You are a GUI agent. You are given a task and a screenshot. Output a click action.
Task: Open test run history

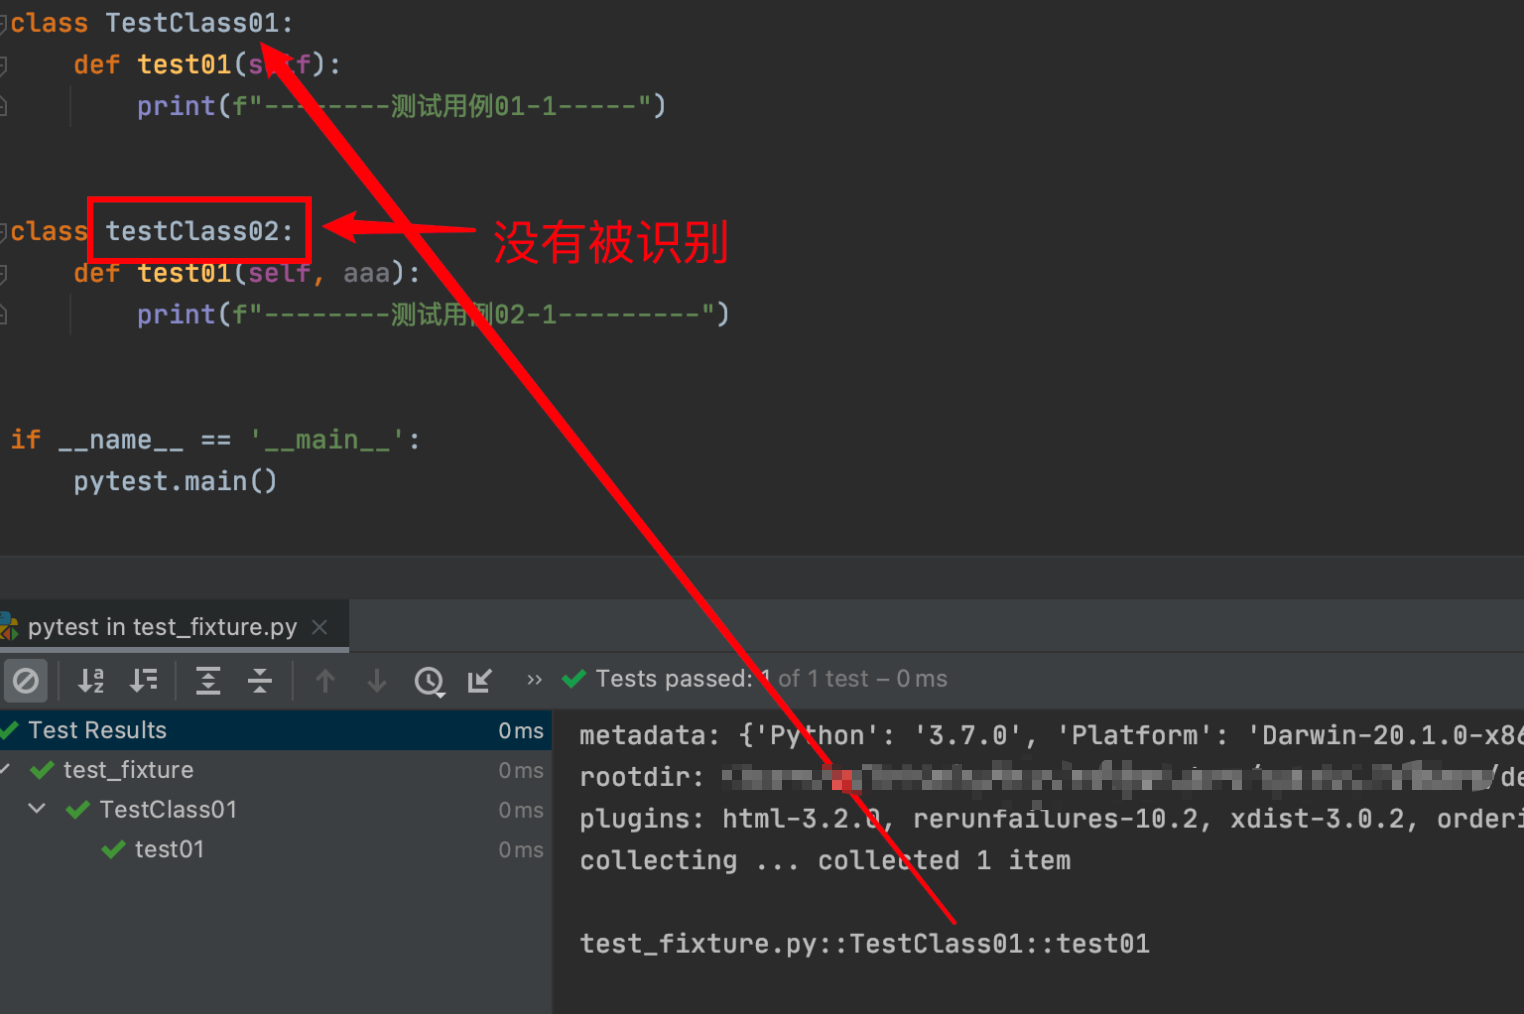430,681
